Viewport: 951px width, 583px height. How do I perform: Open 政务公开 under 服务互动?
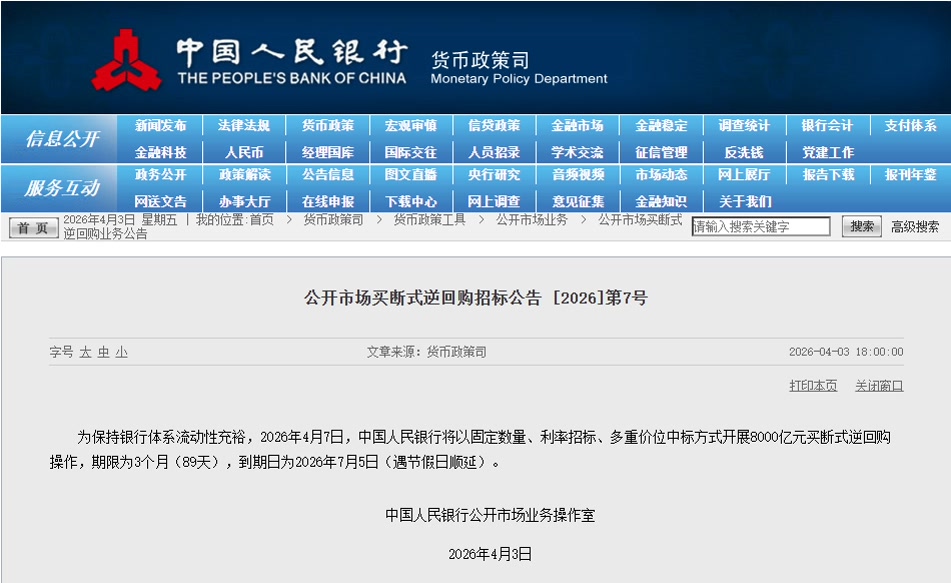[160, 175]
